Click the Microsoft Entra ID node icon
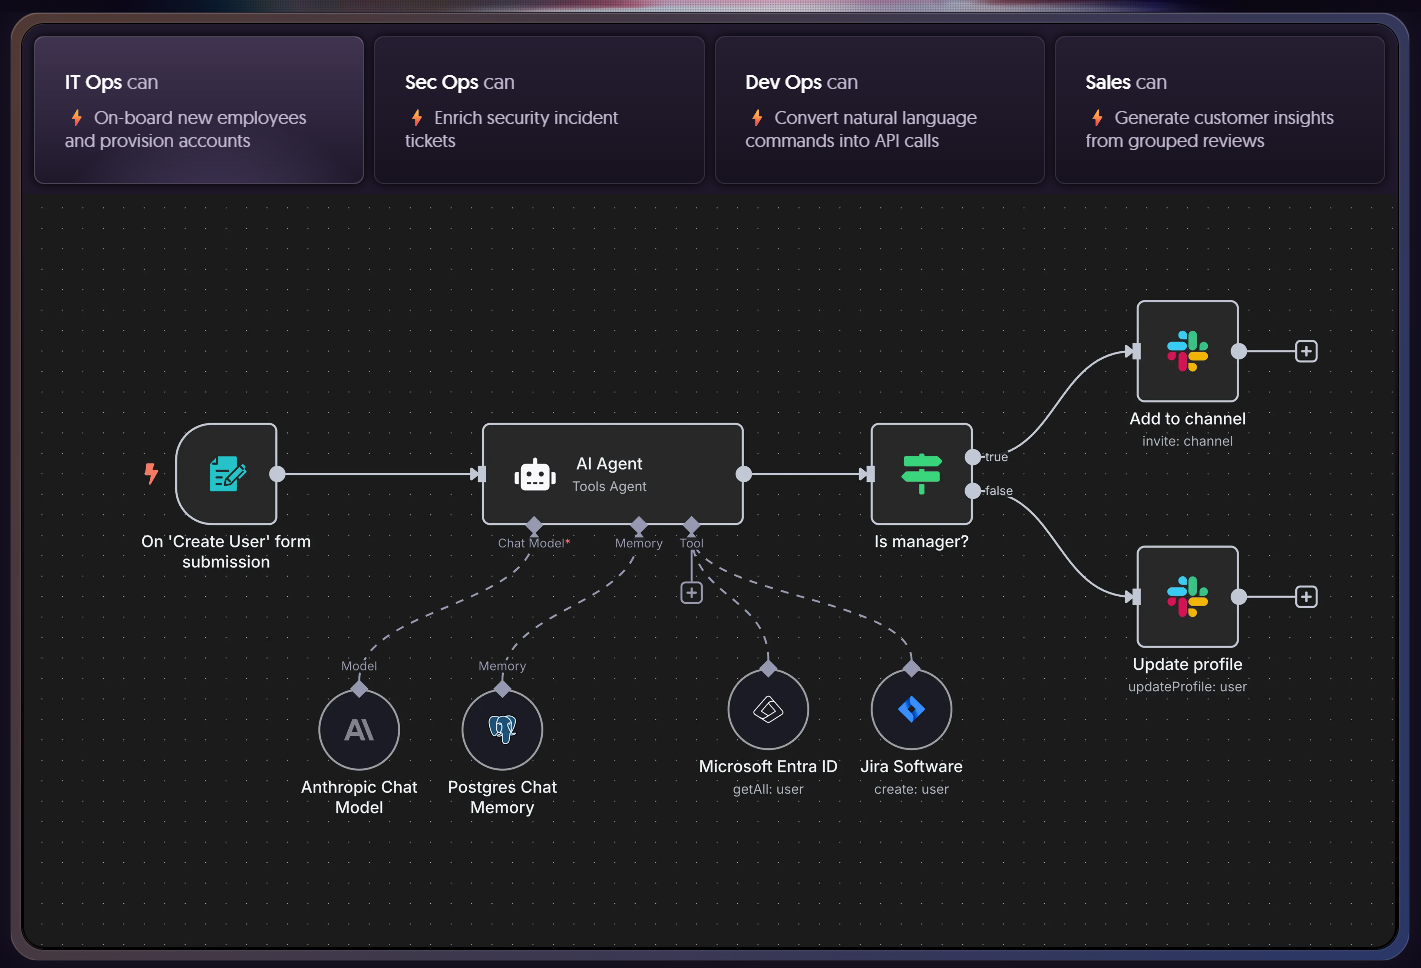 768,709
